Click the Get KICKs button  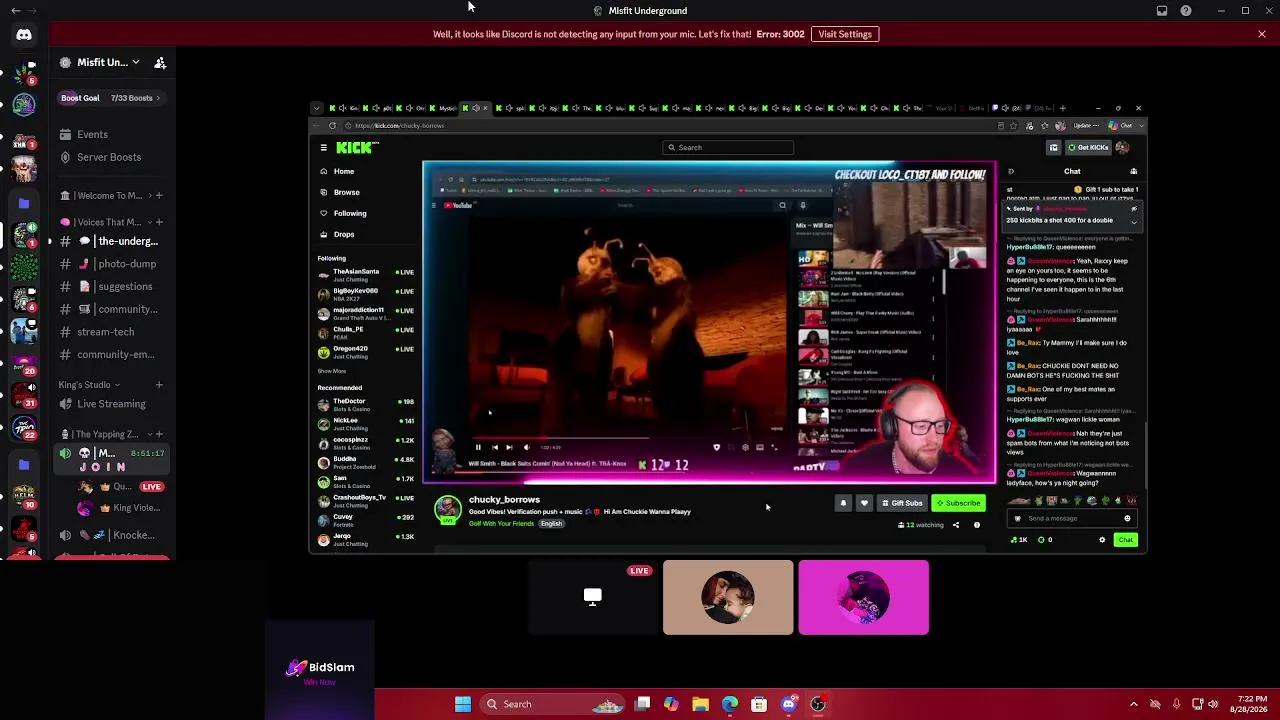pyautogui.click(x=1088, y=148)
